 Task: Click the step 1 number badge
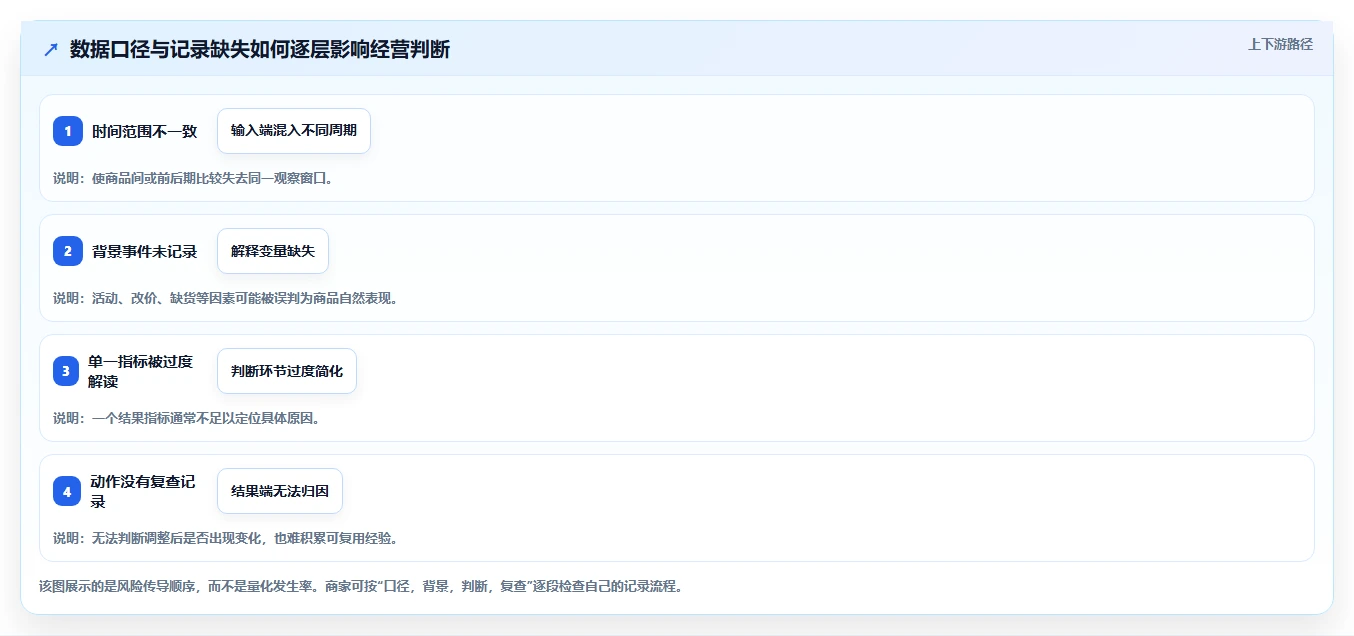[68, 131]
